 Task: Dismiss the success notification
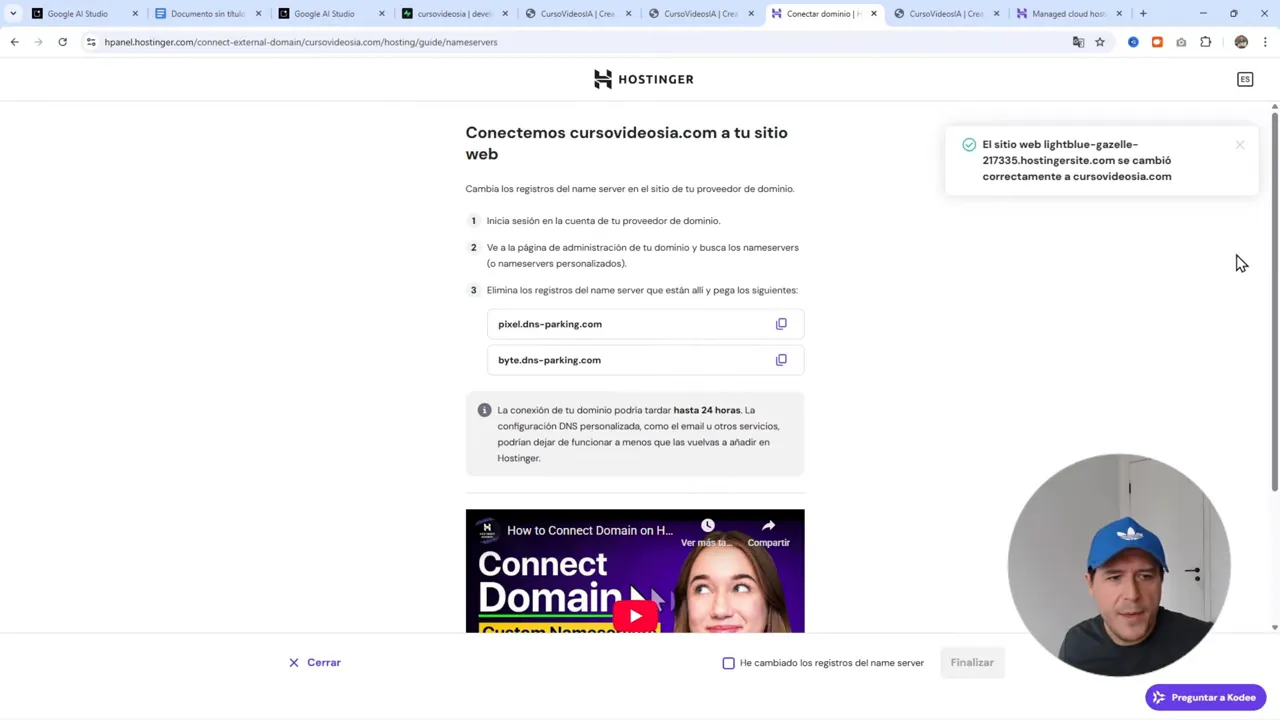(1240, 144)
